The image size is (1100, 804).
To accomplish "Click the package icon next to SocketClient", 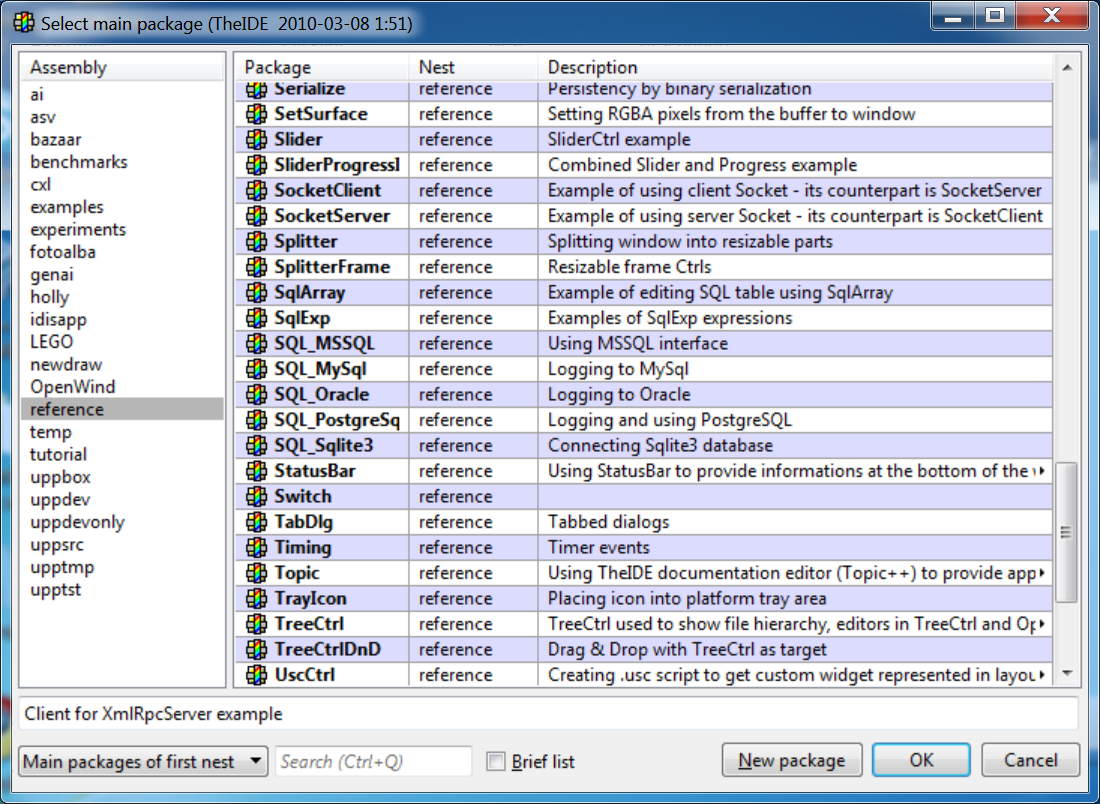I will point(256,190).
